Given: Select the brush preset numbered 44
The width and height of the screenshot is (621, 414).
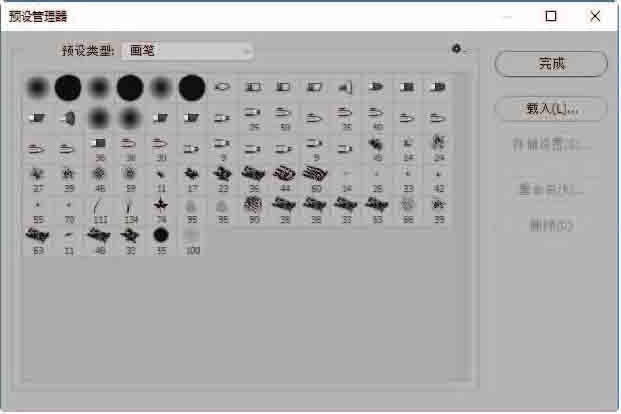Looking at the screenshot, I should click(284, 180).
